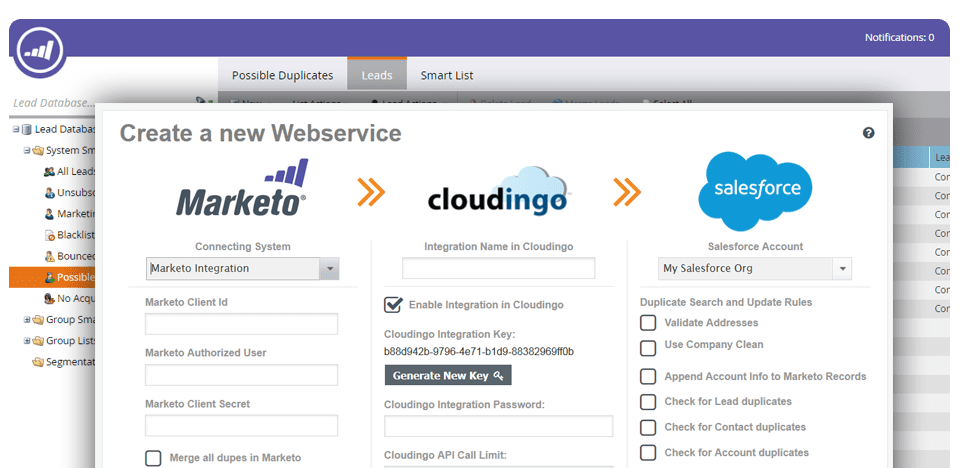The image size is (961, 468).
Task: Select All Leads in the tree
Action: [76, 172]
